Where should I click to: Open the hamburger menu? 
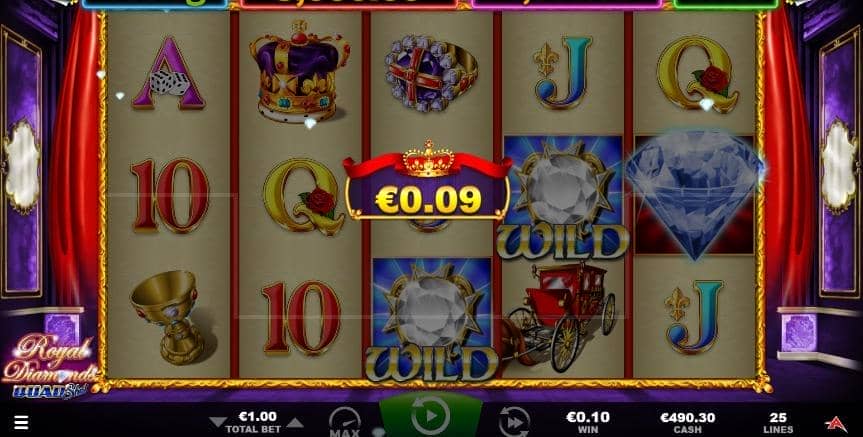click(21, 422)
